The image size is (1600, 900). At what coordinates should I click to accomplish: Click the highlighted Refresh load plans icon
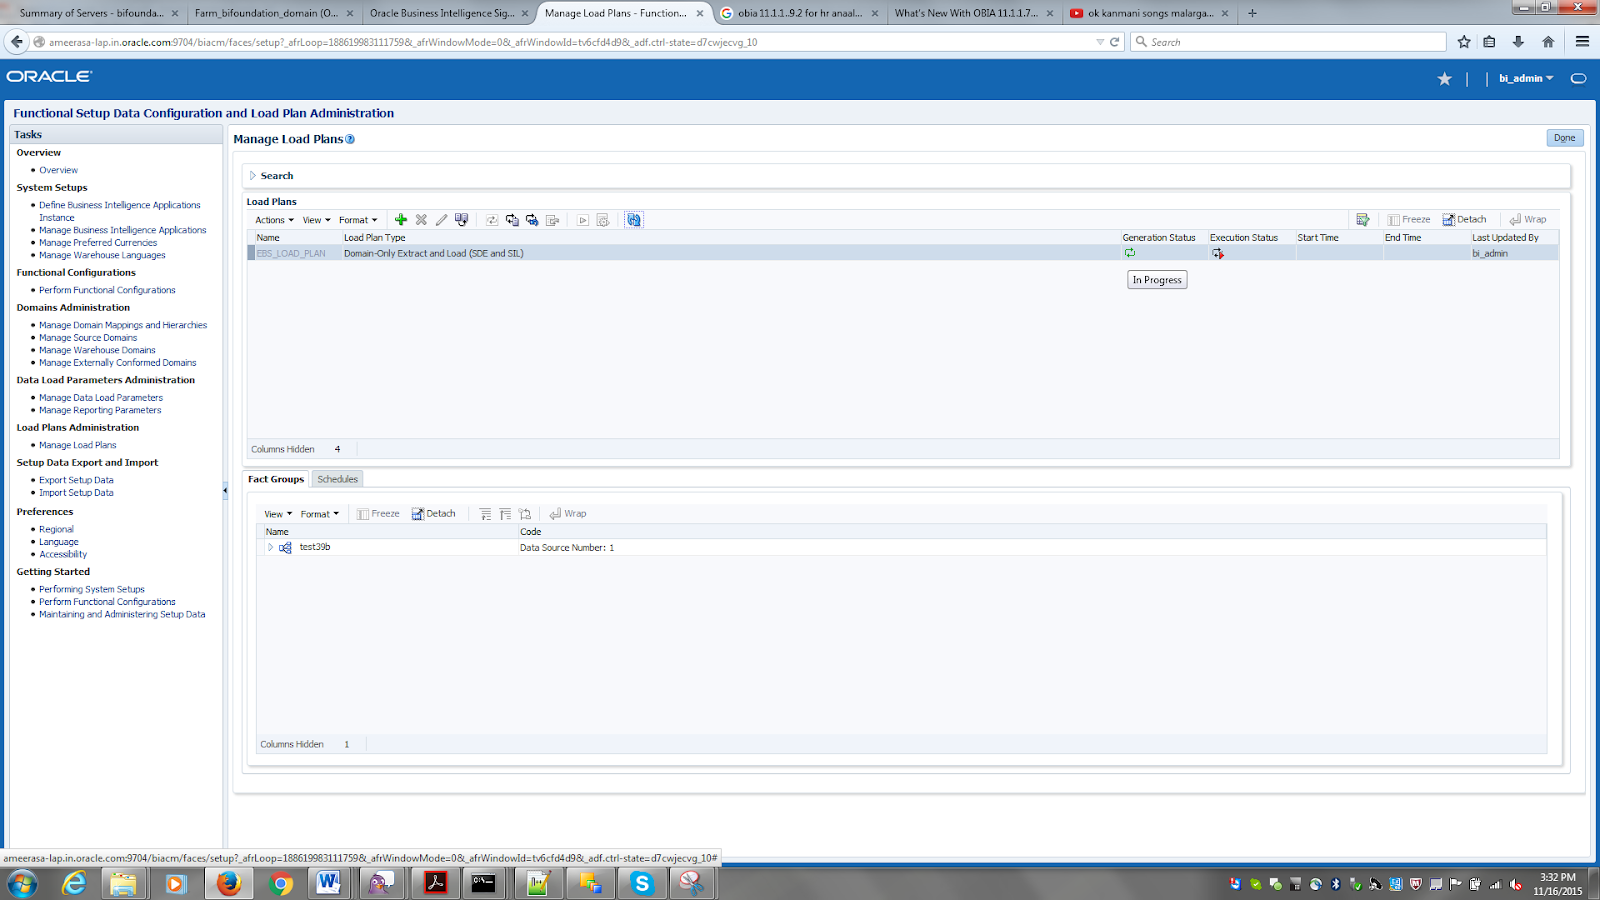(634, 220)
